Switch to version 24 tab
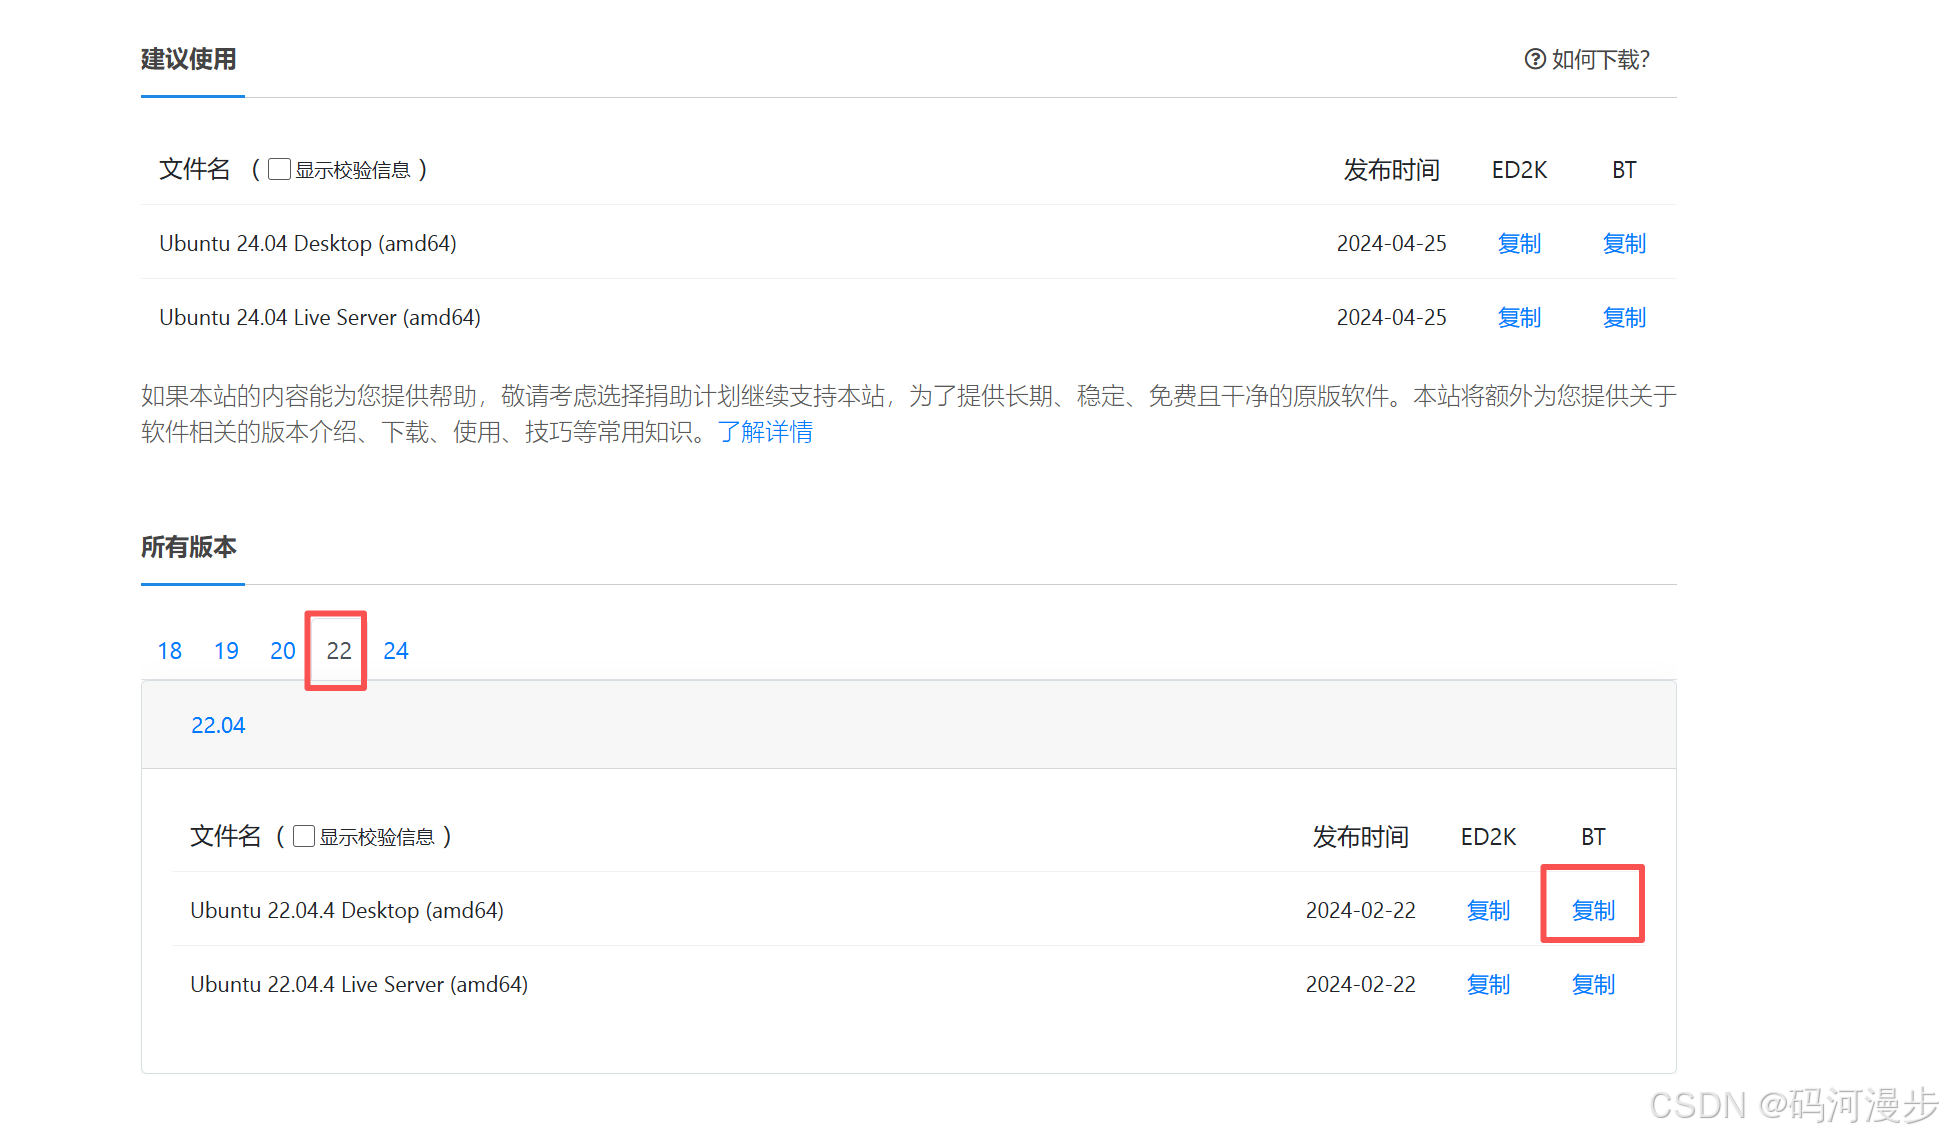 click(396, 651)
